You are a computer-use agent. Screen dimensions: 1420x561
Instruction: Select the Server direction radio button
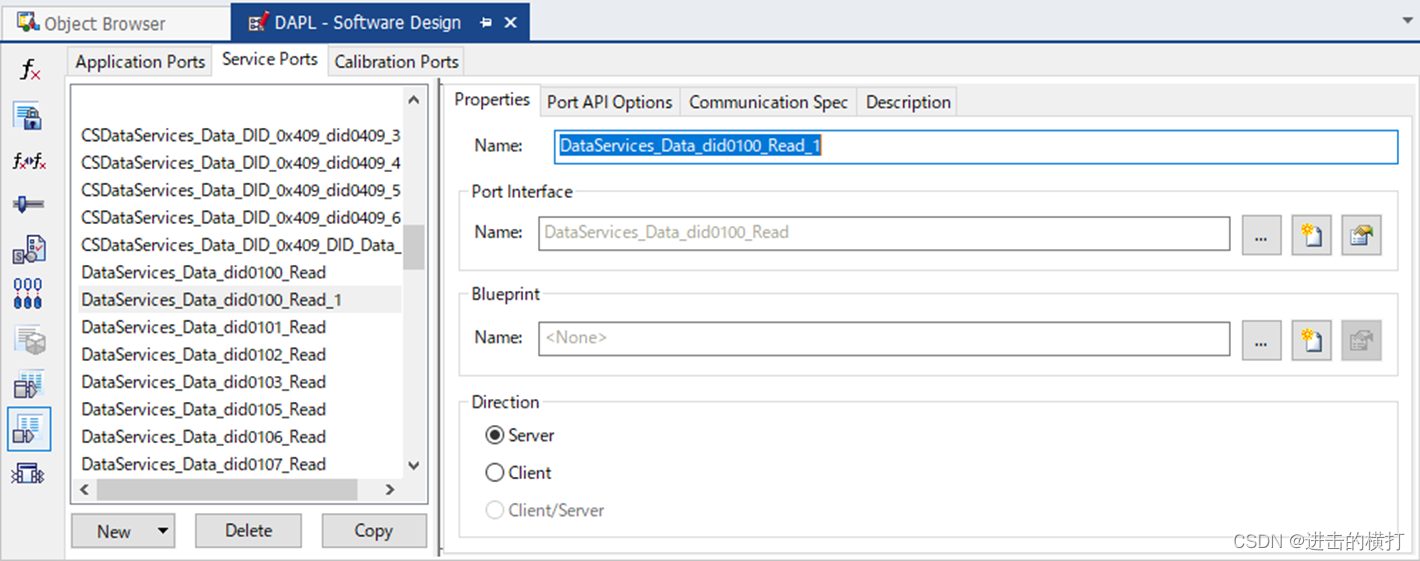point(495,436)
